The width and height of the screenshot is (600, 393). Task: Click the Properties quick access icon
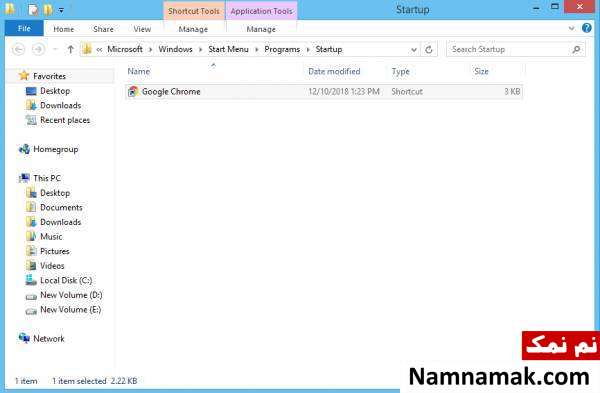coord(33,10)
